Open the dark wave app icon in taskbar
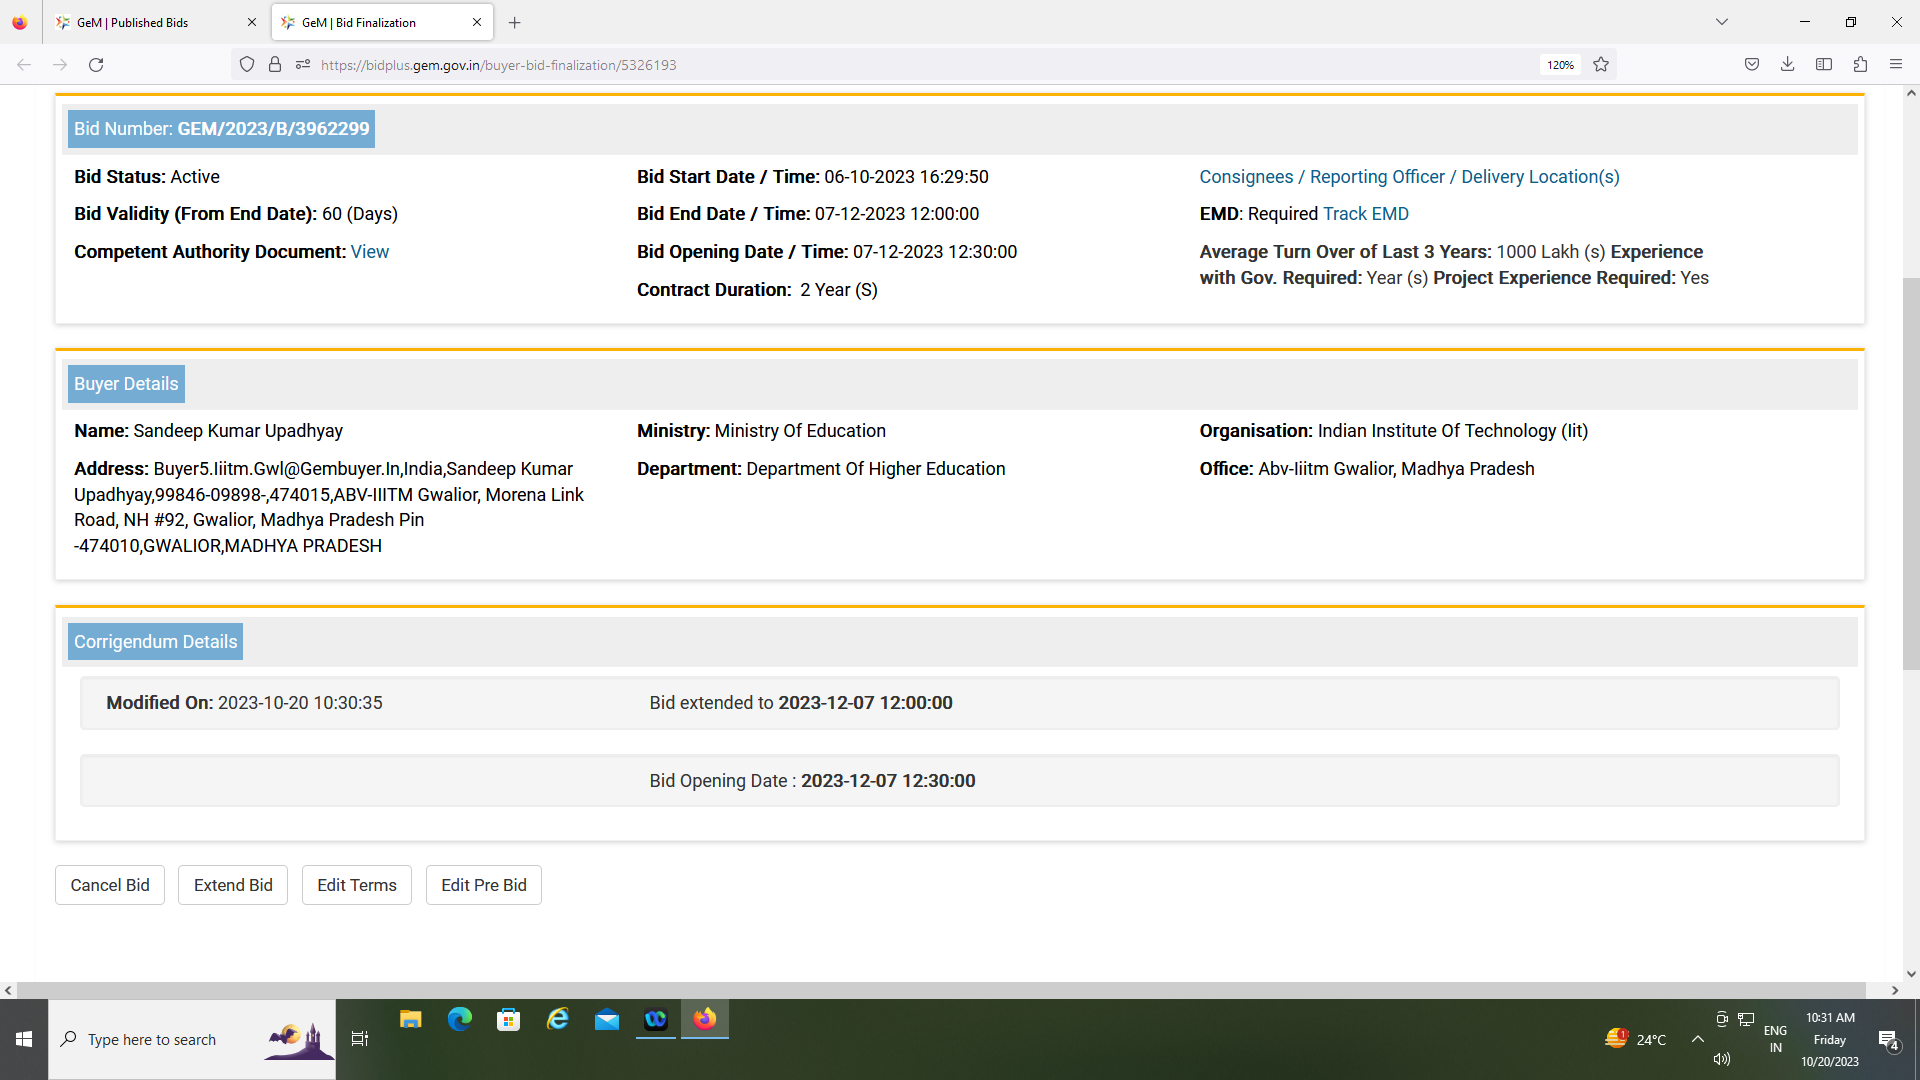This screenshot has height=1080, width=1920. point(656,1019)
